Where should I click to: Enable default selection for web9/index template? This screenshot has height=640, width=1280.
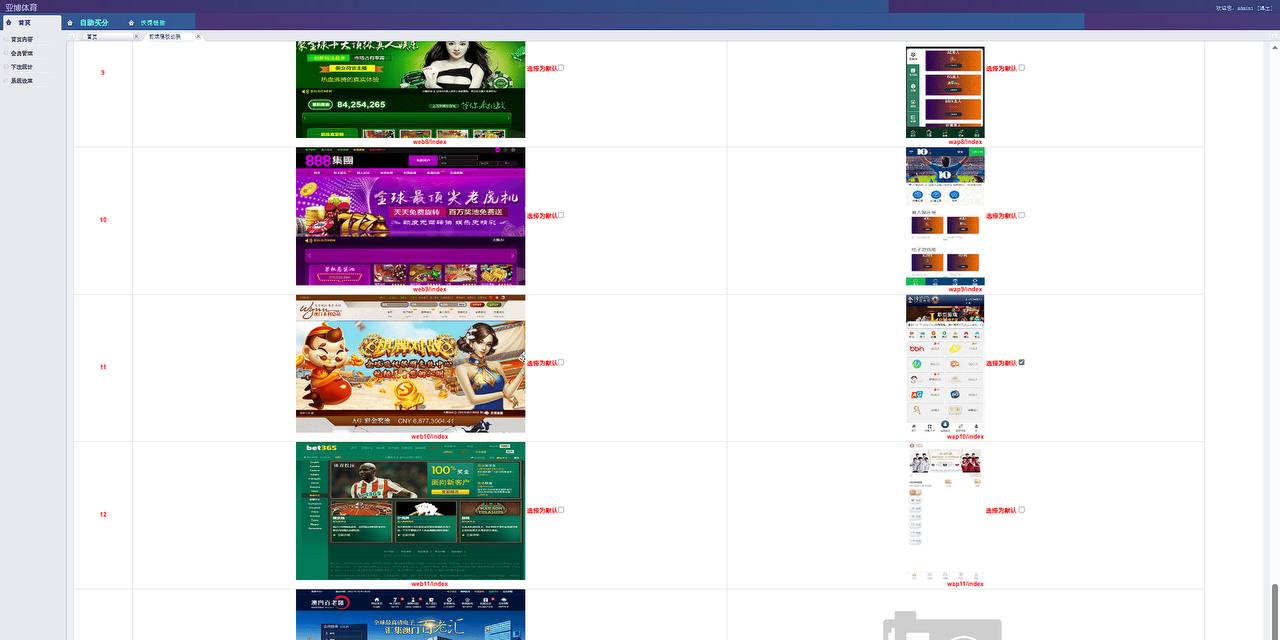coord(561,215)
